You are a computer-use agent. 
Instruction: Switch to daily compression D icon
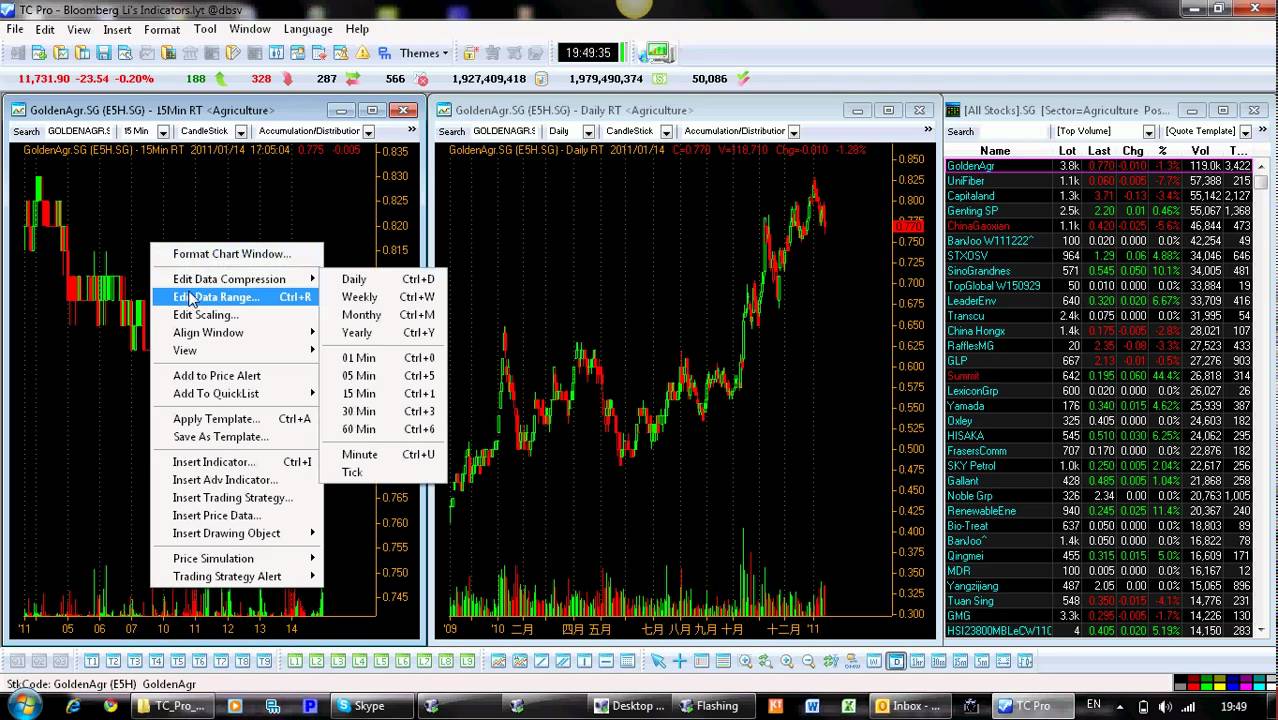click(896, 661)
